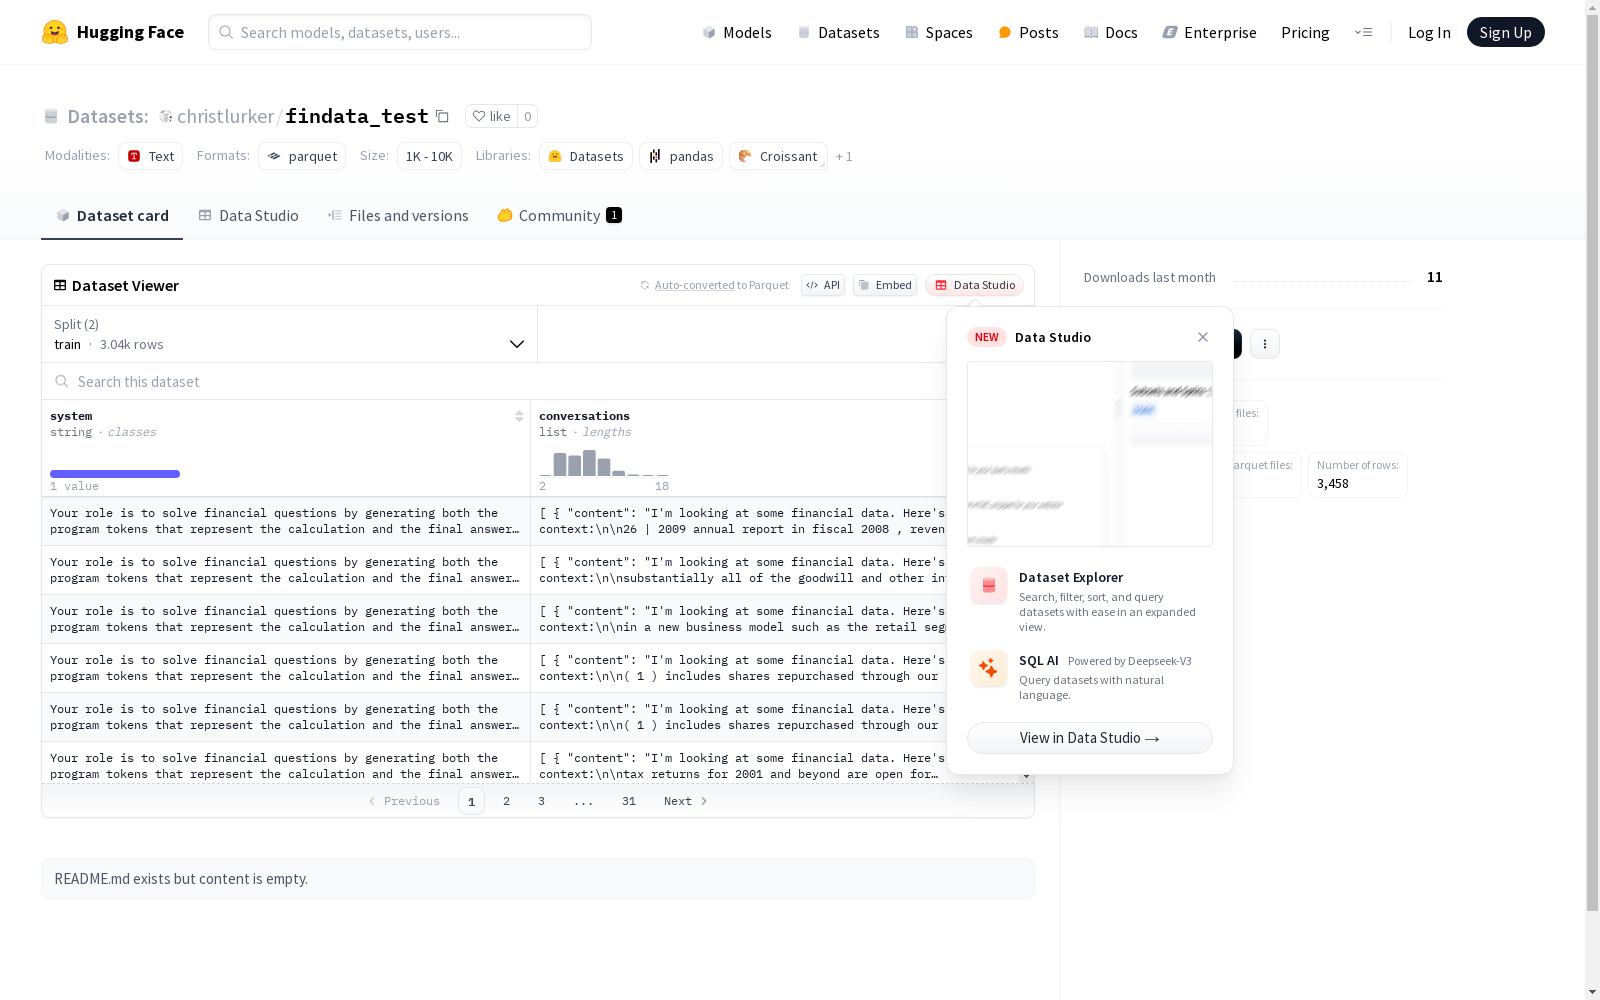Open the christlurker user profile link
The width and height of the screenshot is (1600, 1000).
(x=225, y=116)
